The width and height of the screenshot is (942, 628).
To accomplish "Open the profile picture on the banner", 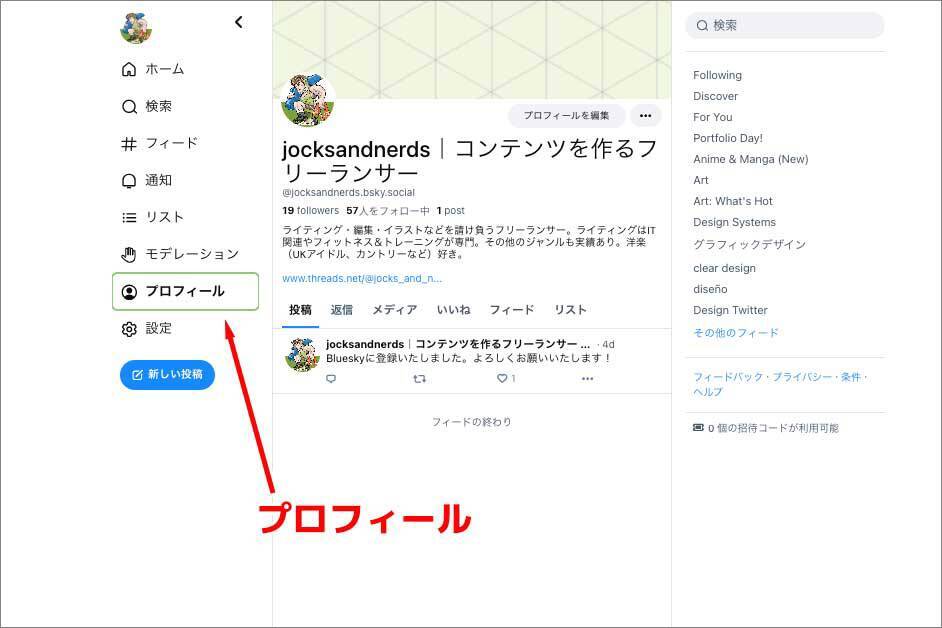I will pyautogui.click(x=308, y=100).
